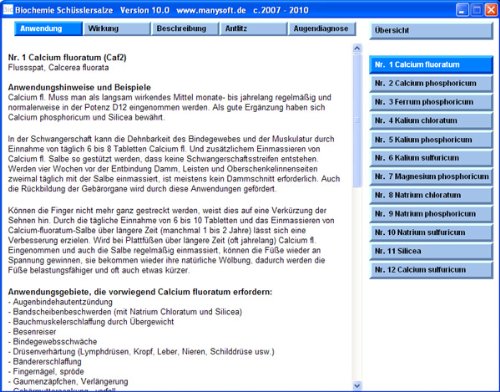500x392 pixels.
Task: Click the scrollbar down arrow
Action: click(x=357, y=386)
